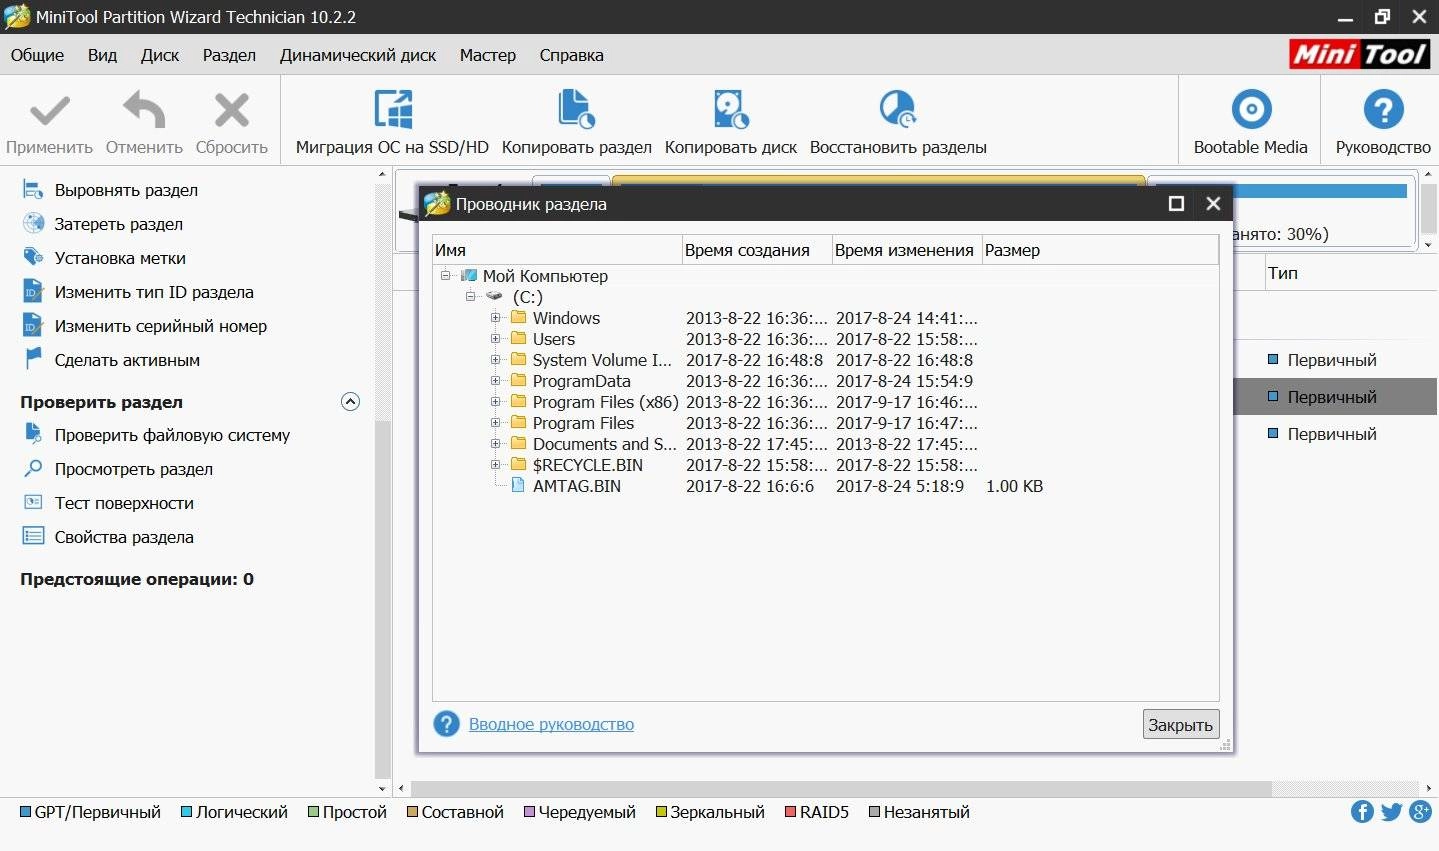
Task: Click the MiniTool logo
Action: pyautogui.click(x=1359, y=54)
